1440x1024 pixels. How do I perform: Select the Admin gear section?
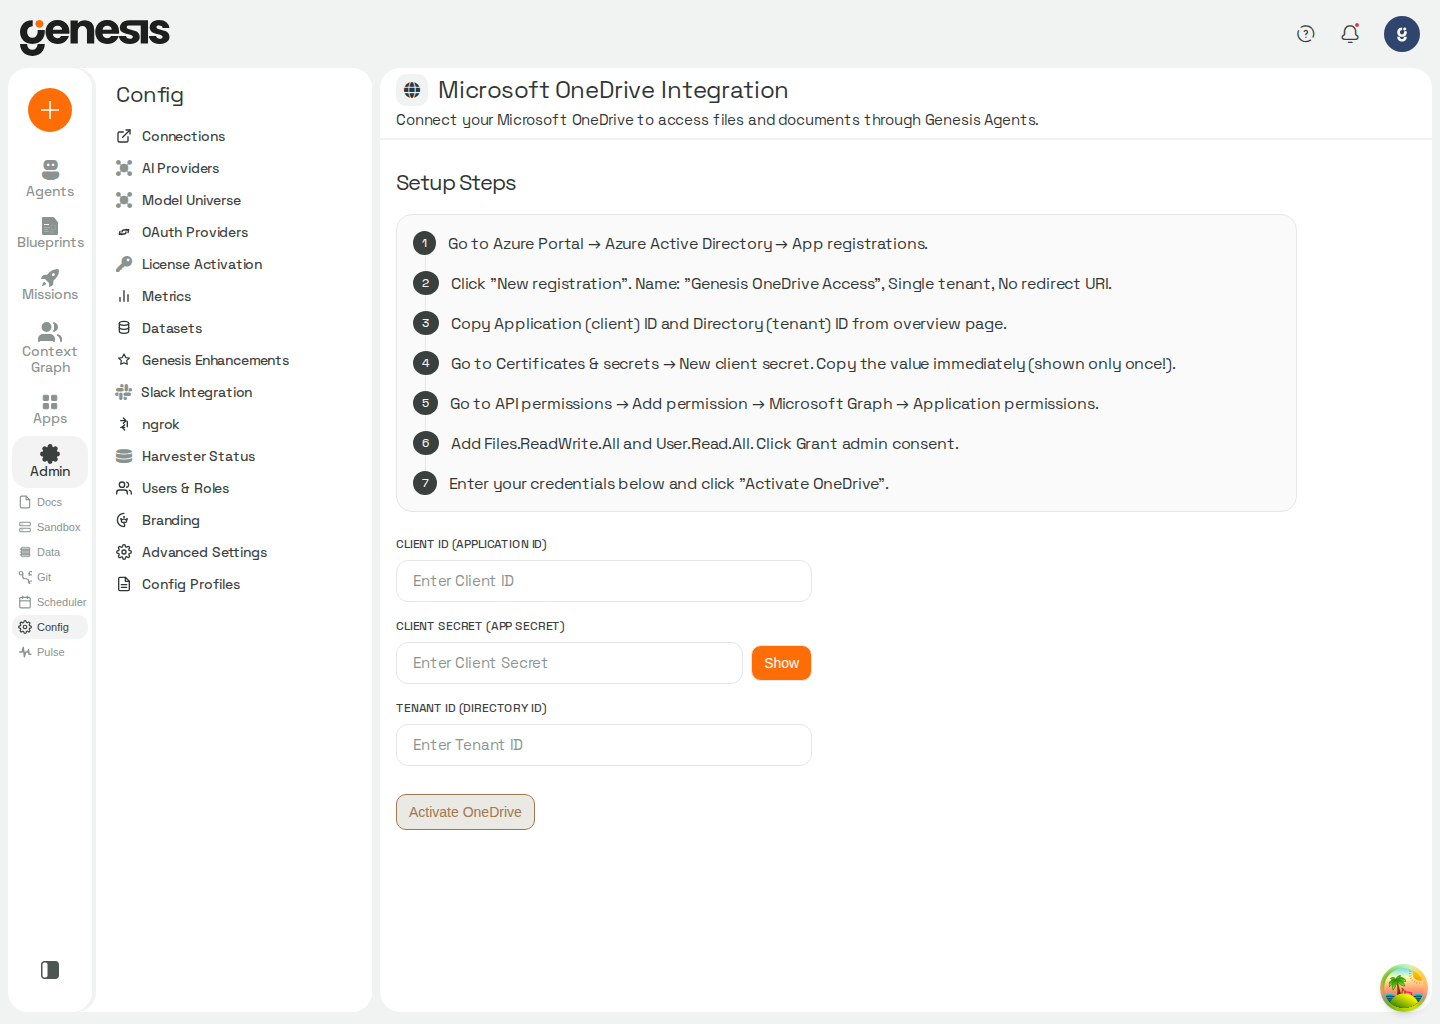50,461
